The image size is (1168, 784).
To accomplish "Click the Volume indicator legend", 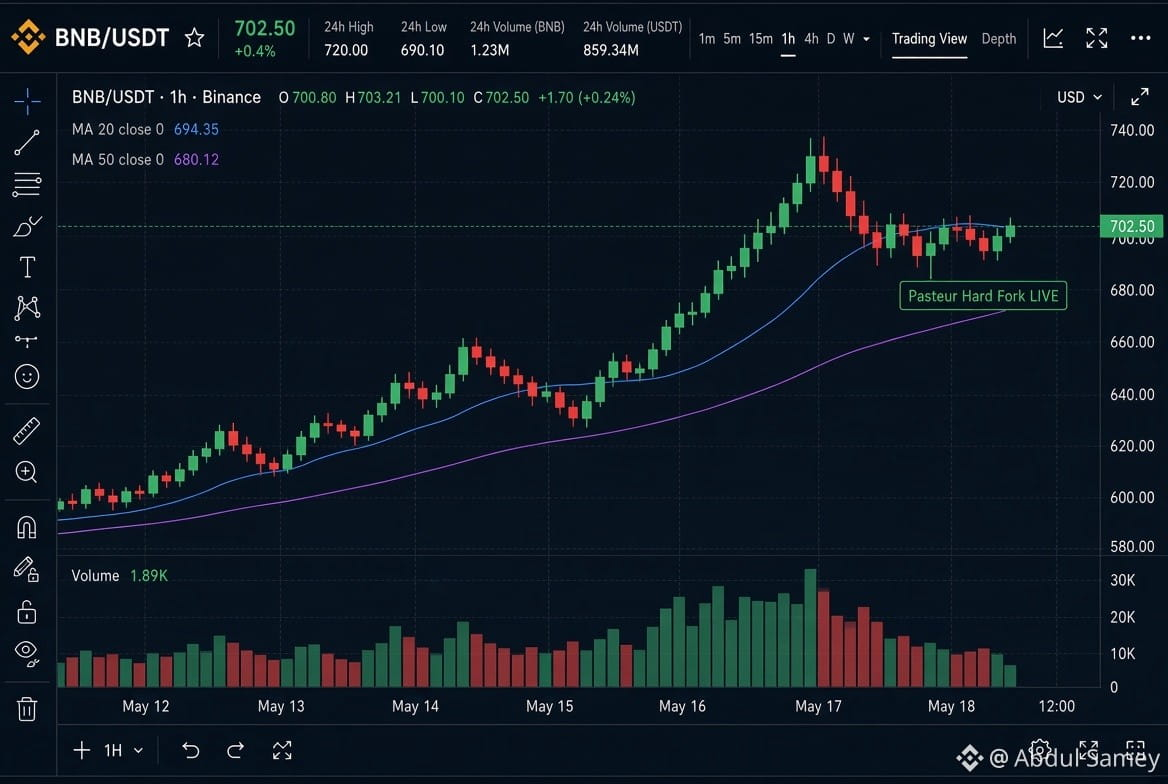I will 119,575.
